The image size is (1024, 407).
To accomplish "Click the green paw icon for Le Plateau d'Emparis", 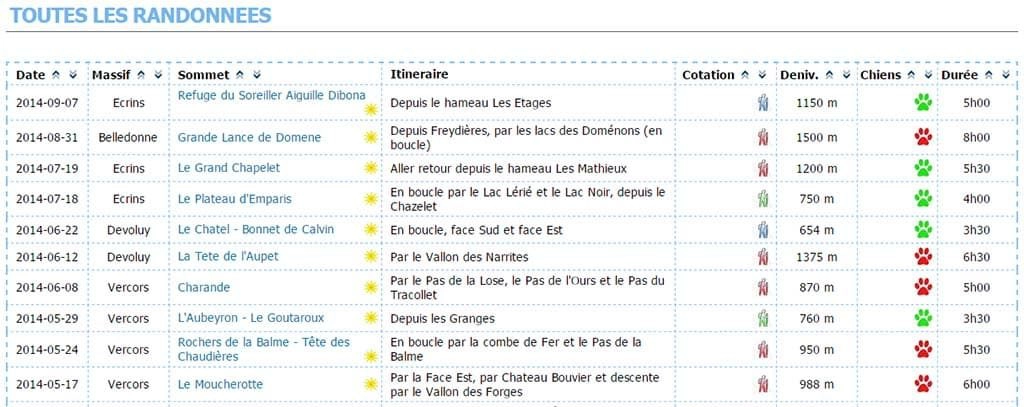I will click(x=923, y=198).
